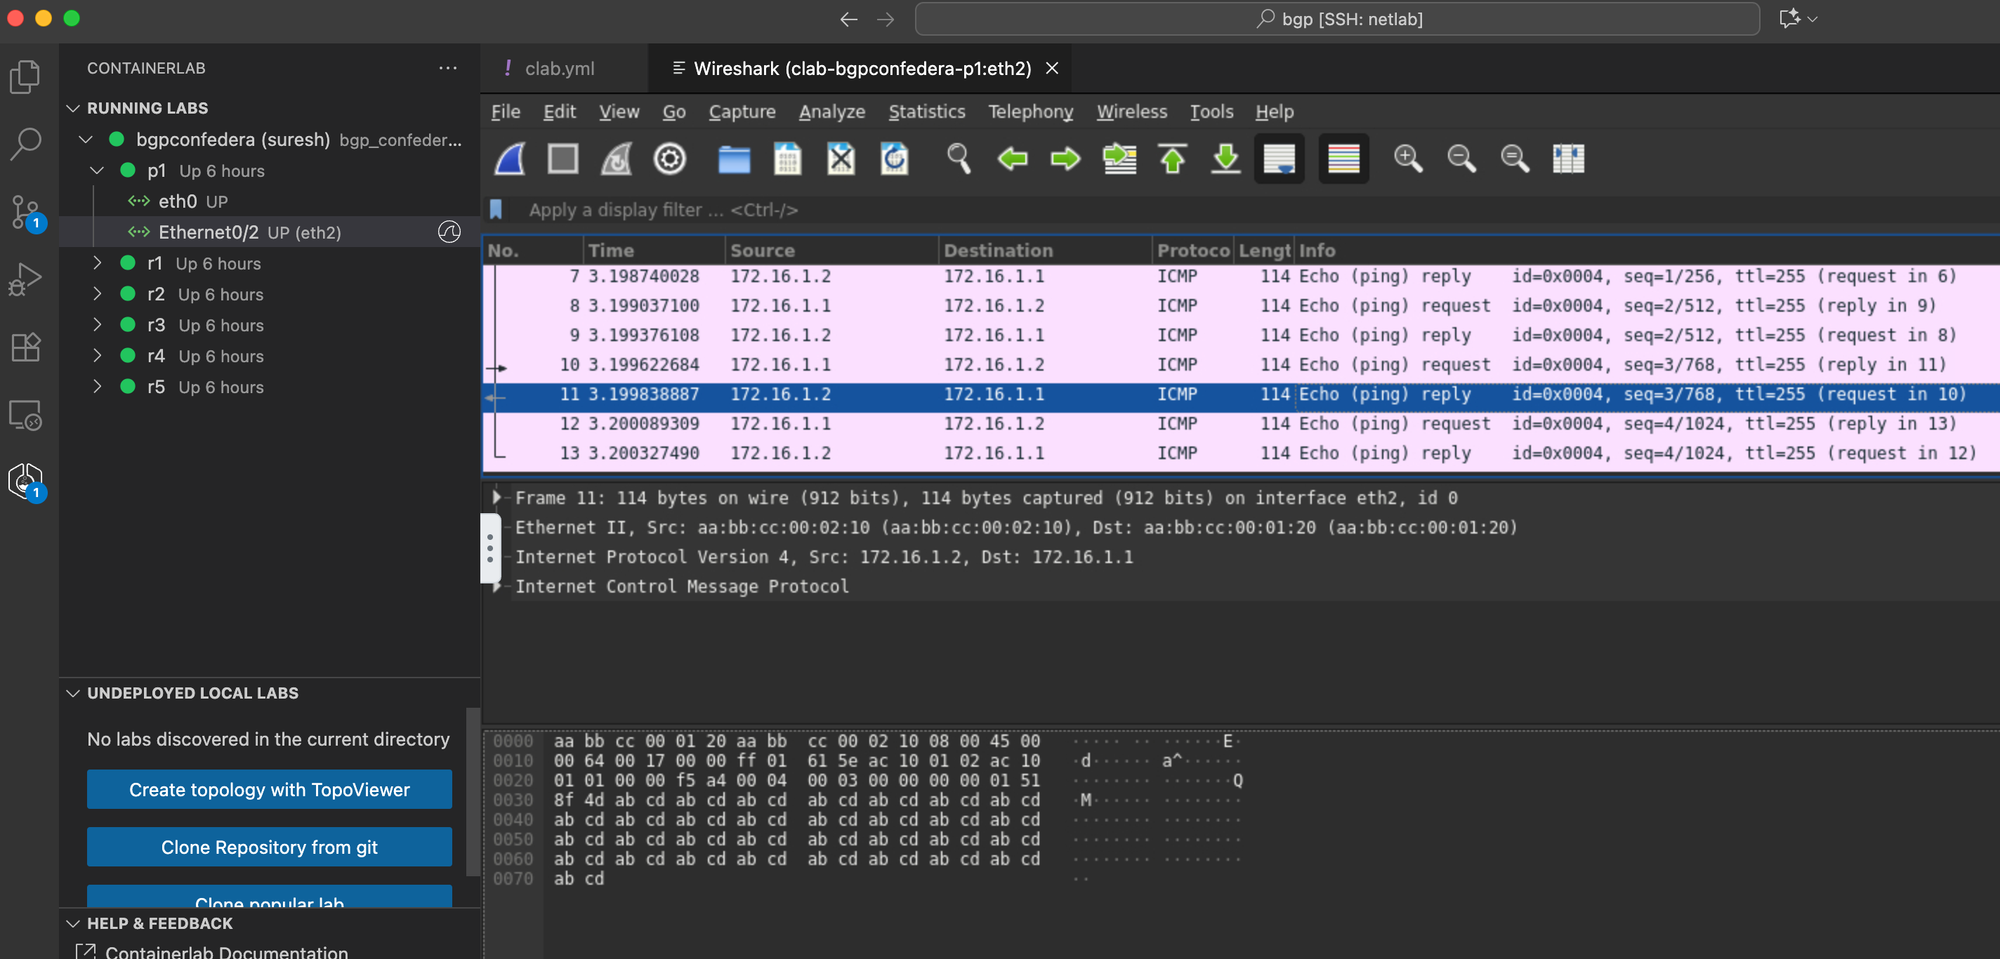This screenshot has height=959, width=2000.
Task: Open Wireshark capture options gear
Action: pos(669,159)
